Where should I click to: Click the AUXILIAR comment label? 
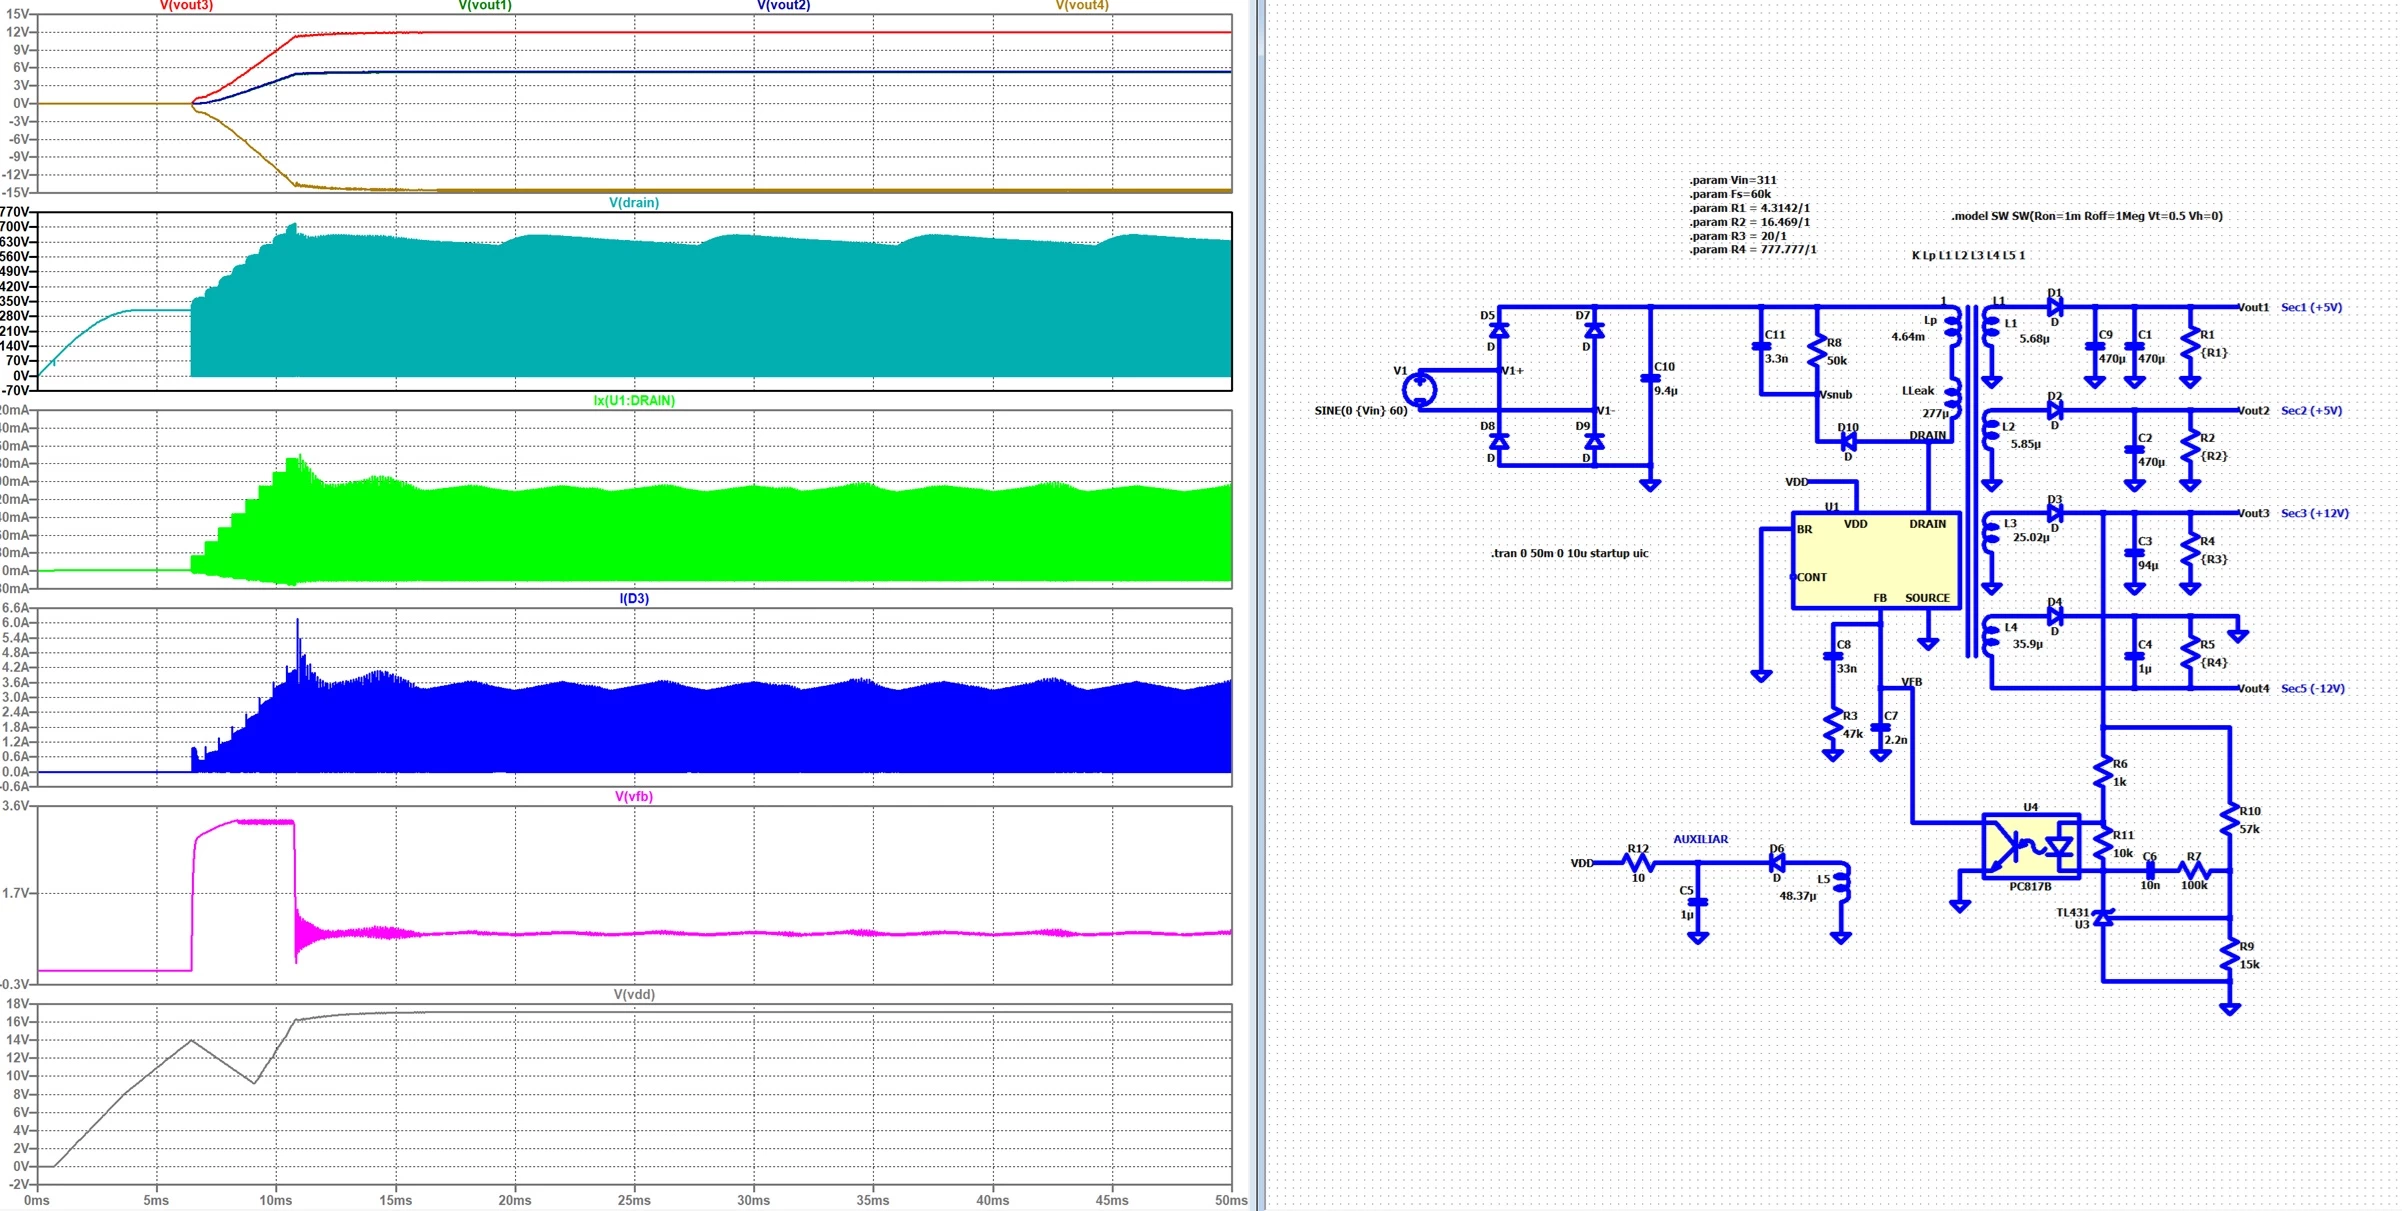pyautogui.click(x=1700, y=840)
